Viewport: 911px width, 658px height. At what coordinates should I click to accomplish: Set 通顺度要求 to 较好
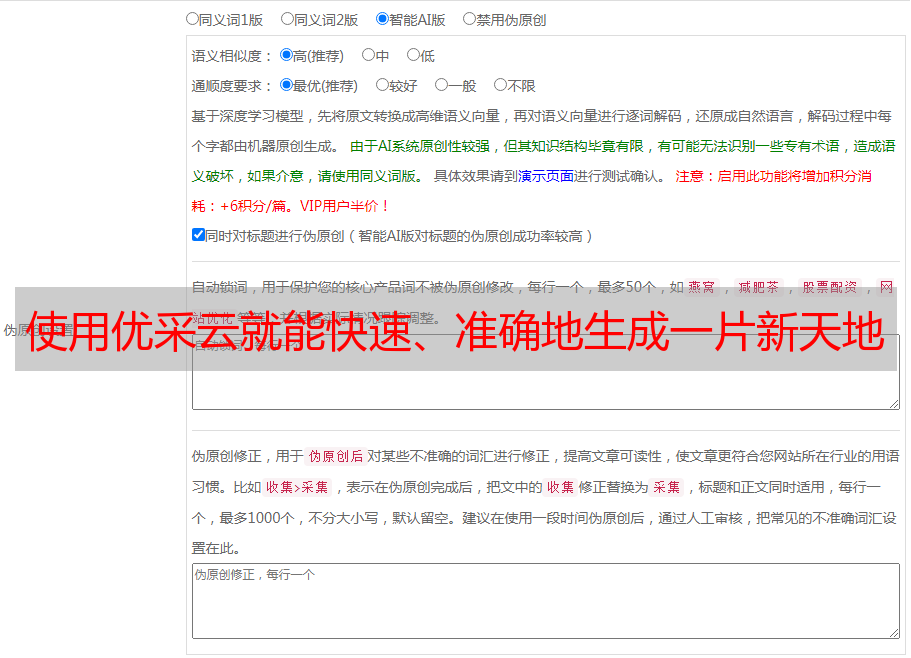coord(382,85)
